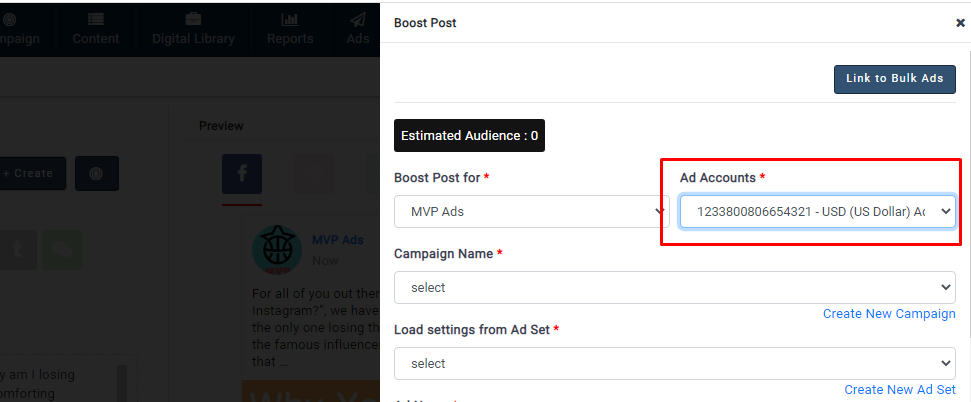
Task: Click the Estimated Audience badge
Action: (x=469, y=136)
